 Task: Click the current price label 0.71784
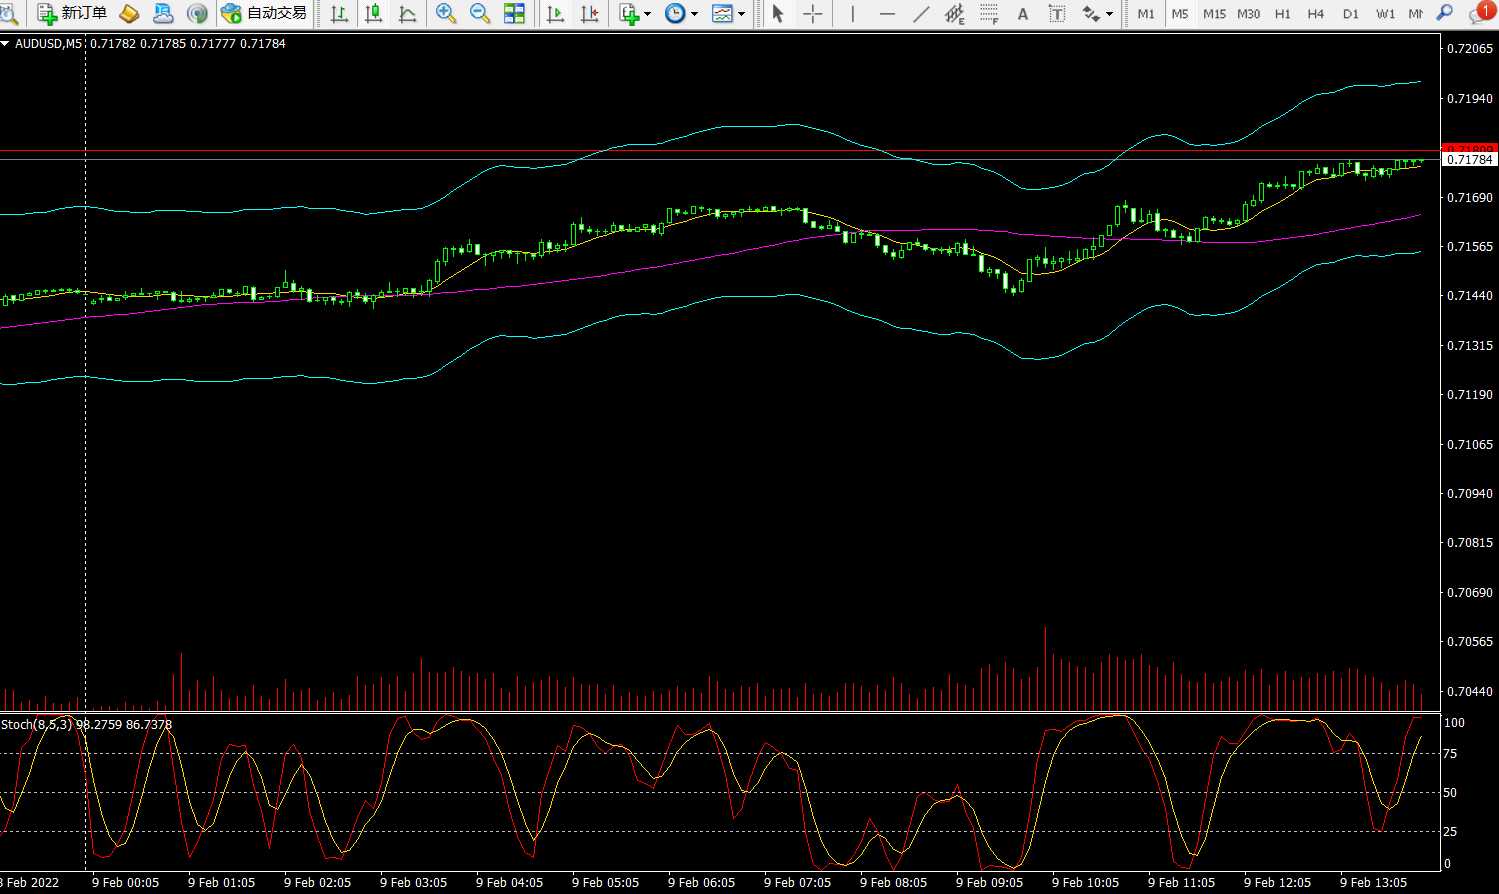tap(1469, 159)
